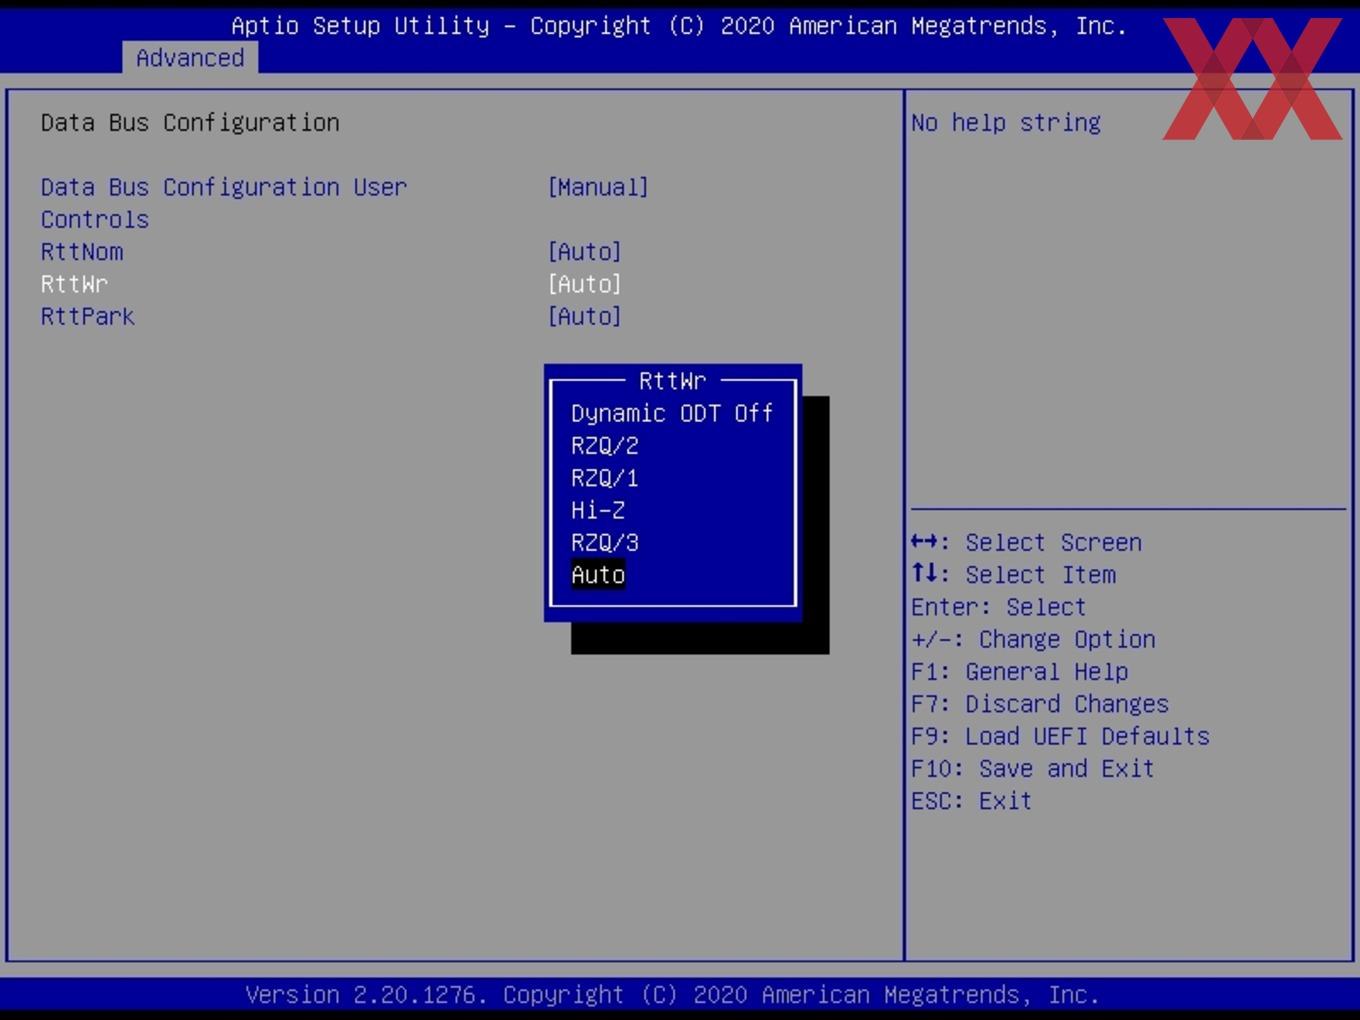The image size is (1360, 1020).
Task: Choose RZQ/1 in the RttWr list
Action: 604,478
